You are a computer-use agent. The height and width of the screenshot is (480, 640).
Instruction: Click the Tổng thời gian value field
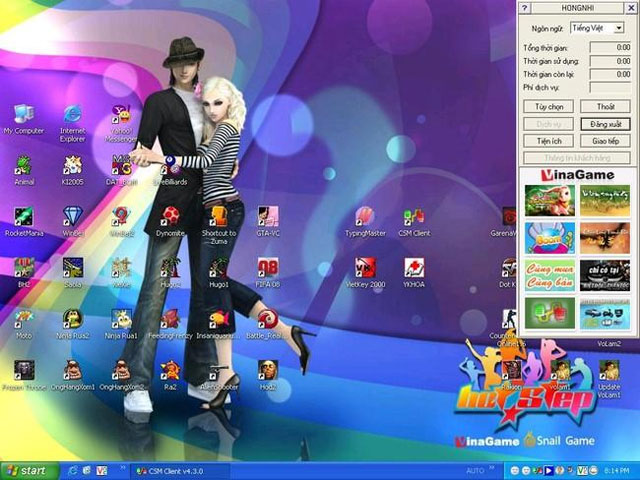coord(610,47)
